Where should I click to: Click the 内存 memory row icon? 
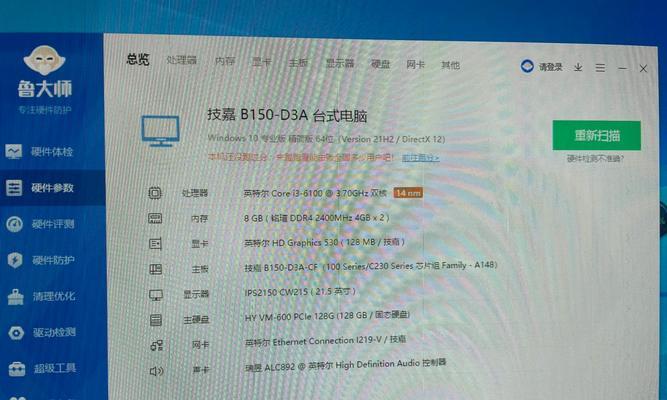click(x=155, y=218)
